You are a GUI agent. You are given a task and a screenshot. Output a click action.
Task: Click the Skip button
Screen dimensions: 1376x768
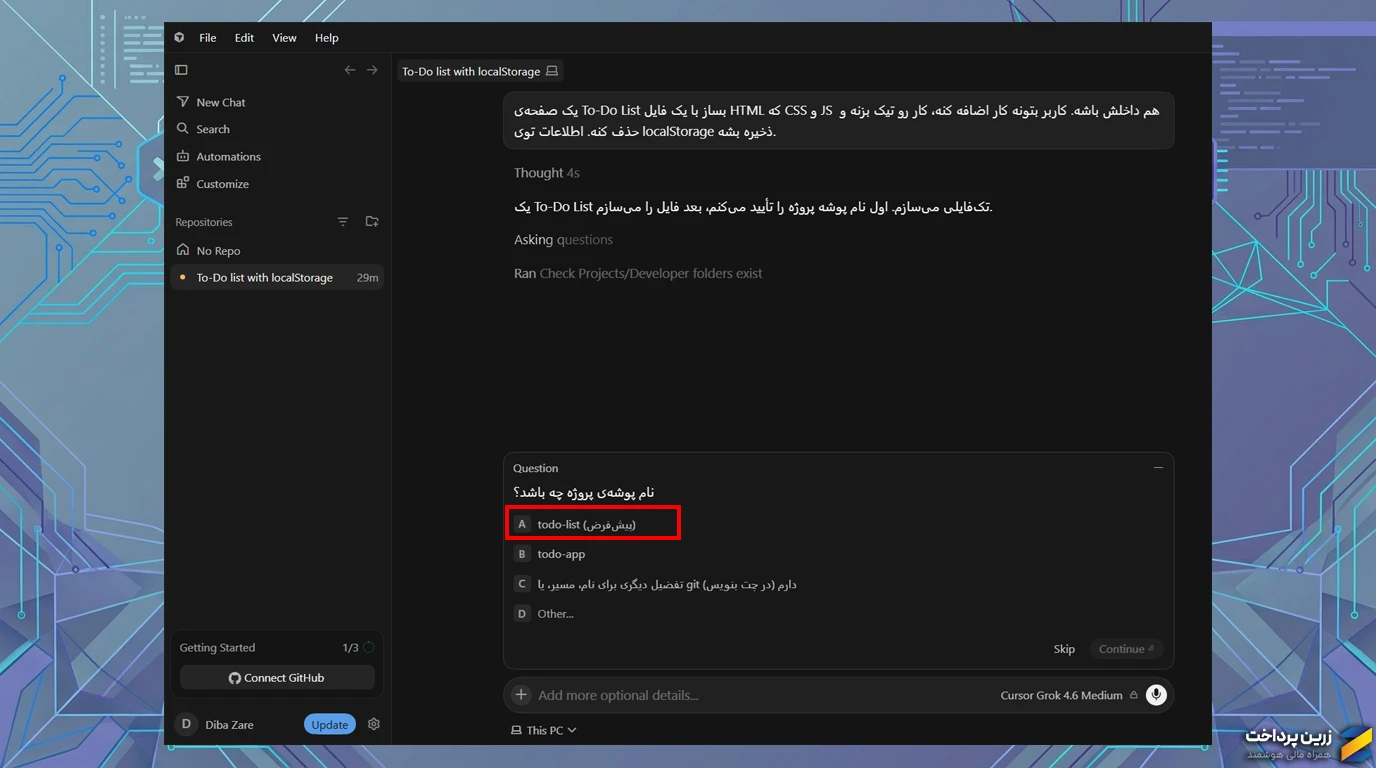(1064, 649)
